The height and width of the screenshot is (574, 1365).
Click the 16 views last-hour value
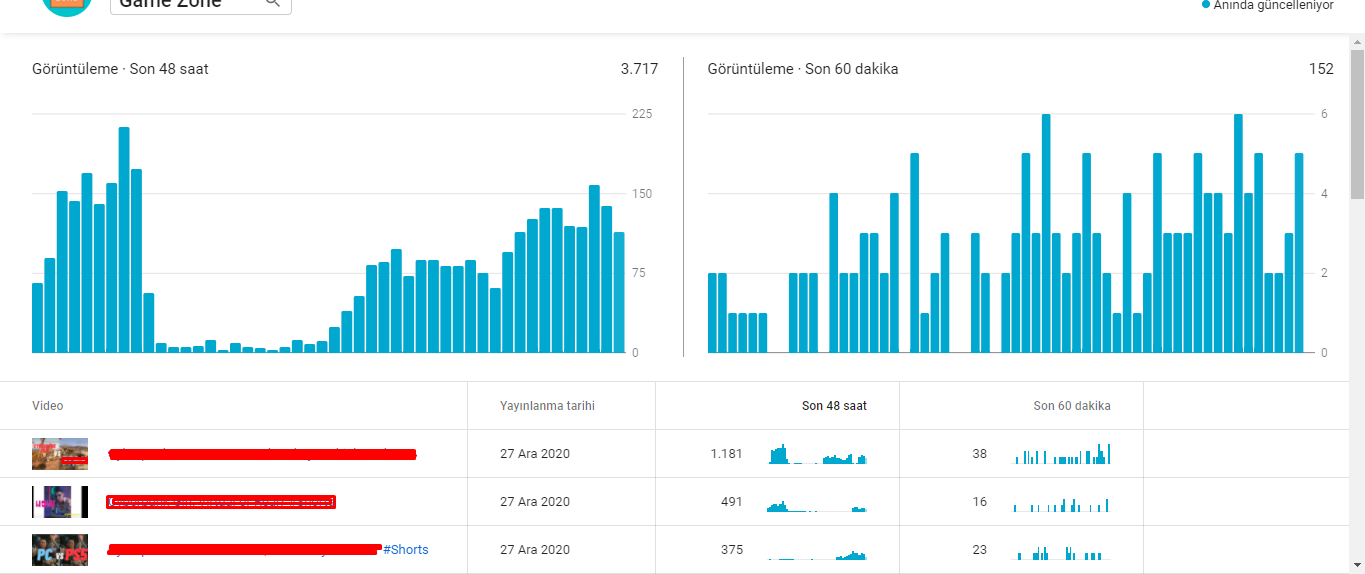980,502
